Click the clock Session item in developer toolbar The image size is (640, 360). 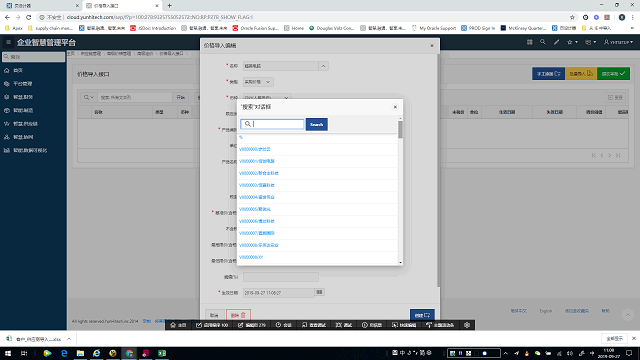tap(284, 325)
